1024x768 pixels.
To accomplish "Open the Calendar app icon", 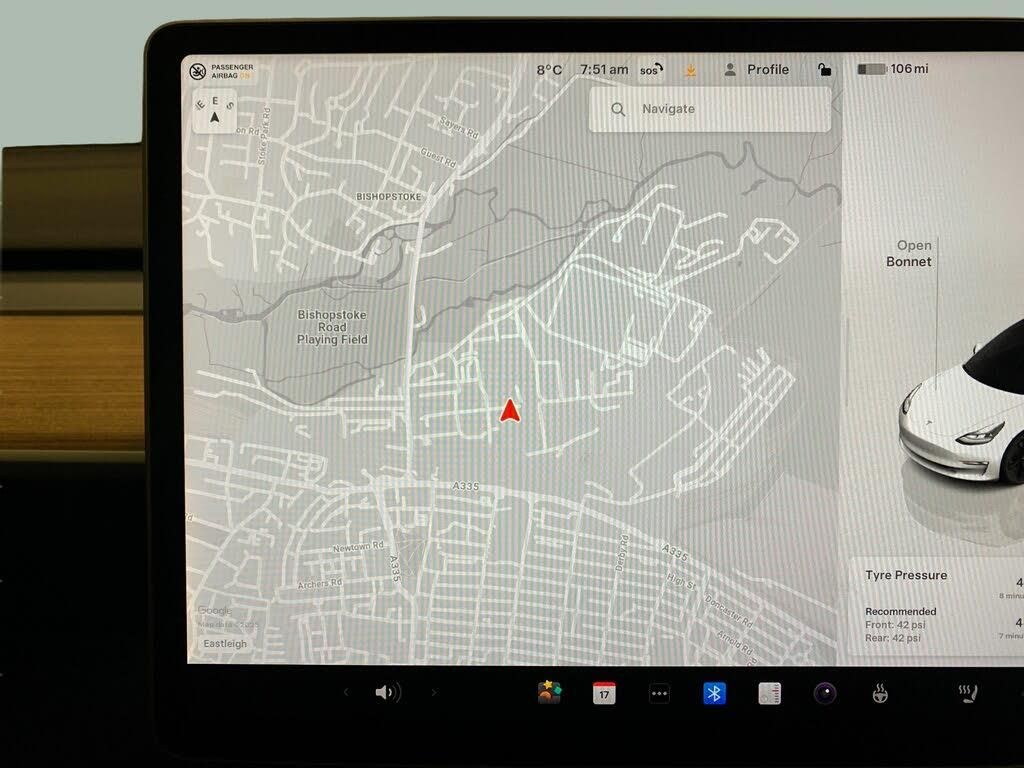I will pos(604,693).
